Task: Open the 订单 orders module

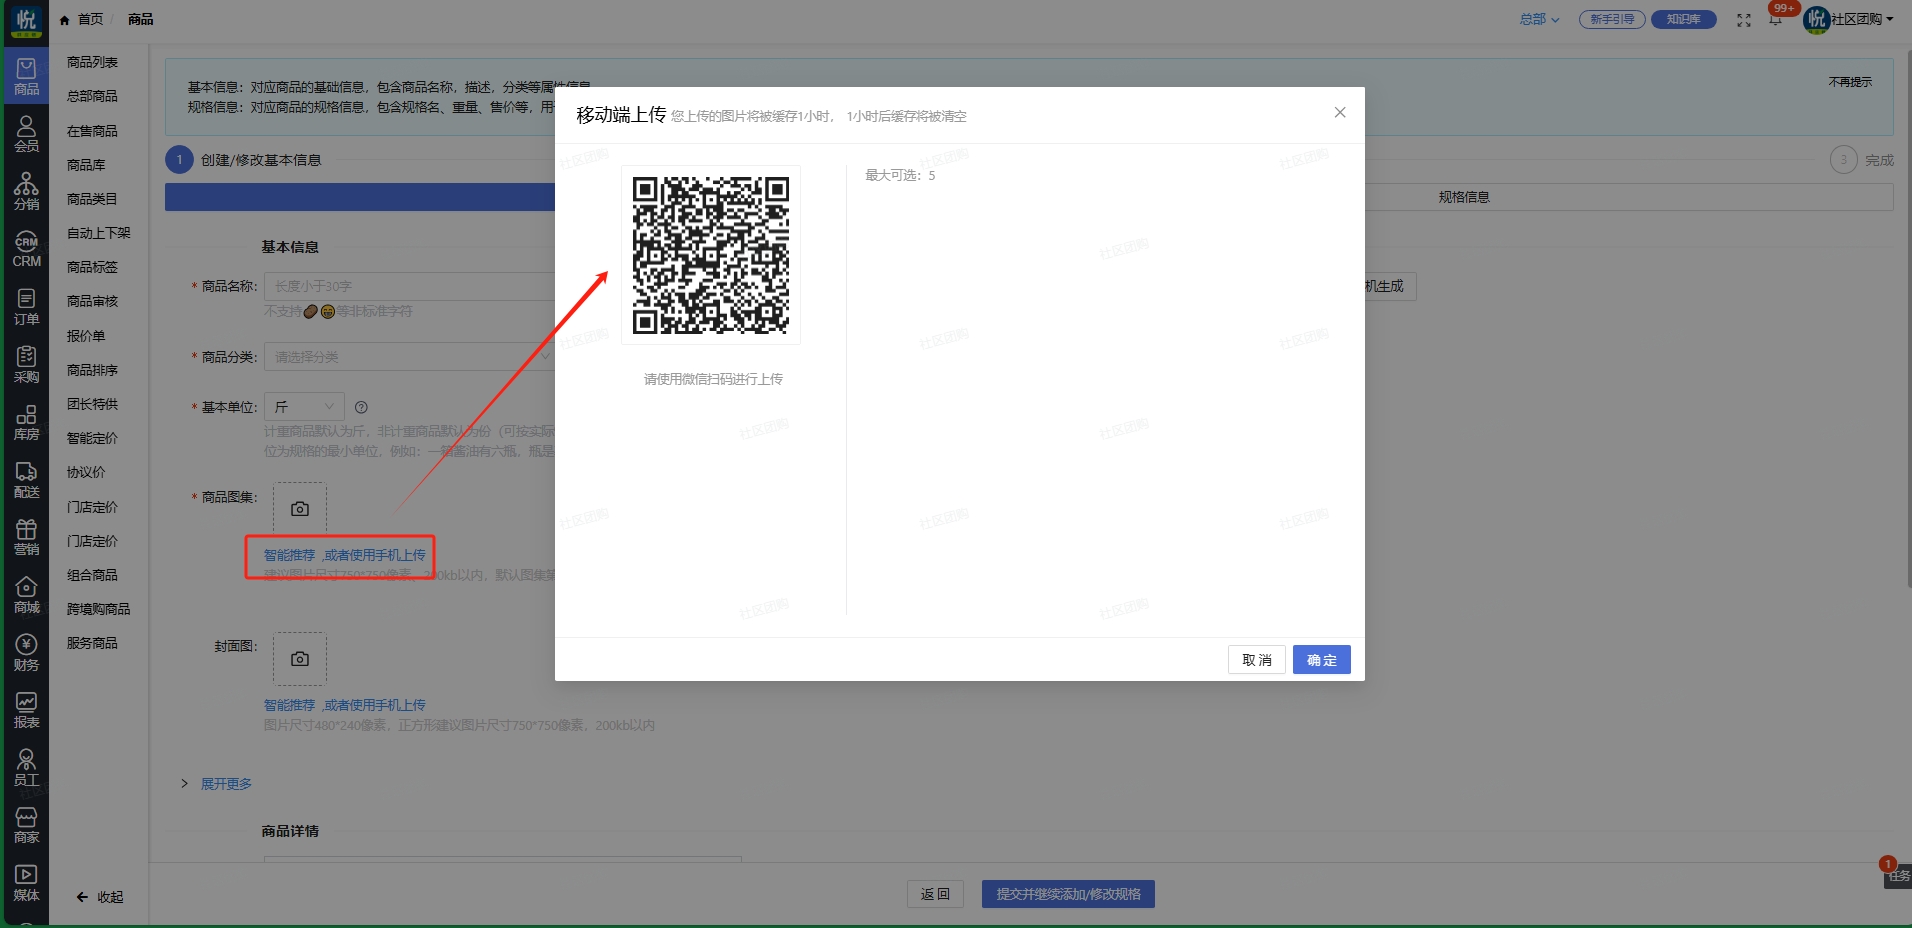Action: pyautogui.click(x=26, y=308)
